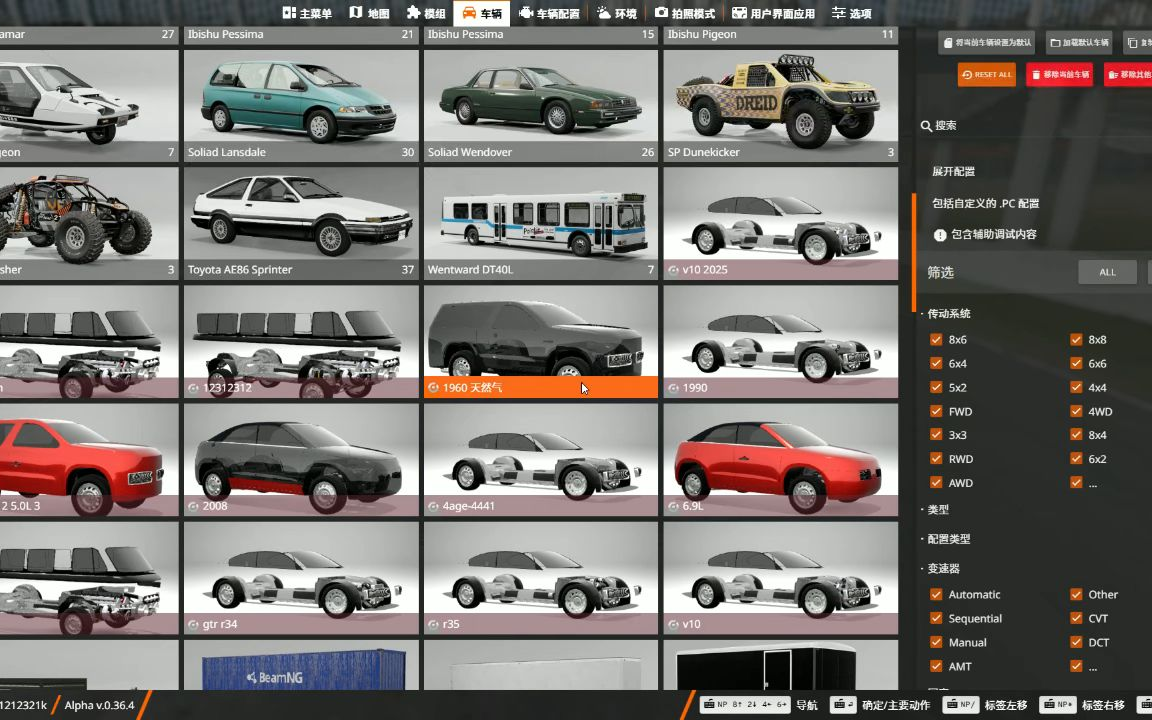Image resolution: width=1152 pixels, height=720 pixels.
Task: Open the 选项 options tab
Action: tap(852, 12)
